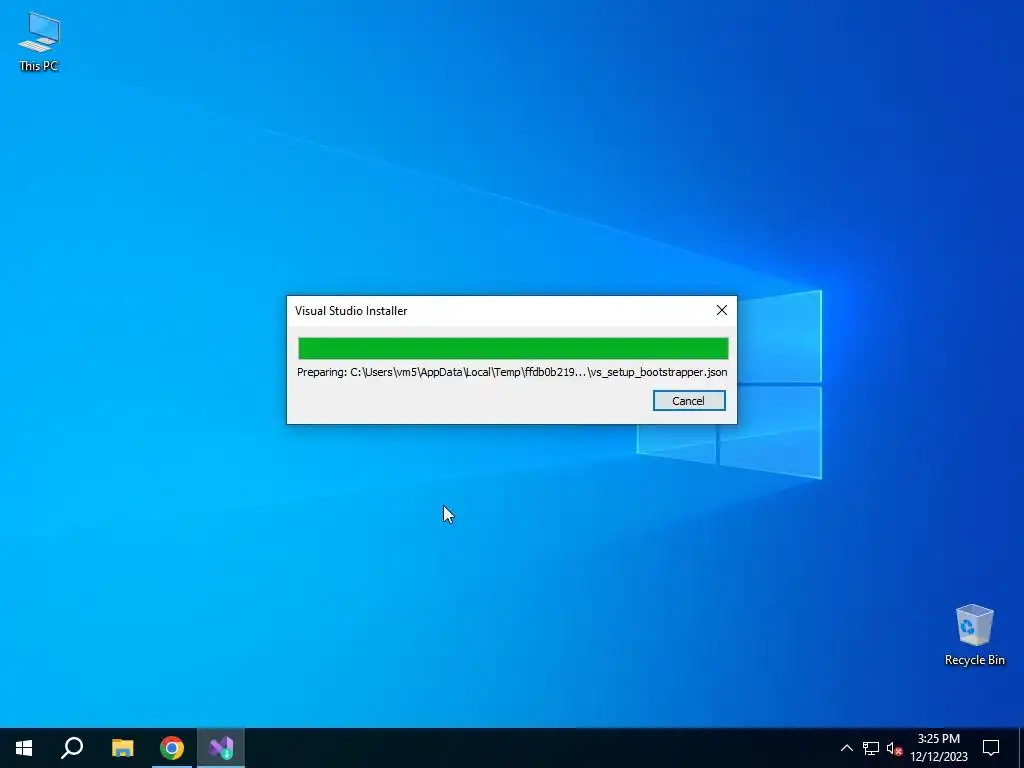Screen dimensions: 1024x768
Task: Show hidden system tray icons
Action: pyautogui.click(x=846, y=748)
